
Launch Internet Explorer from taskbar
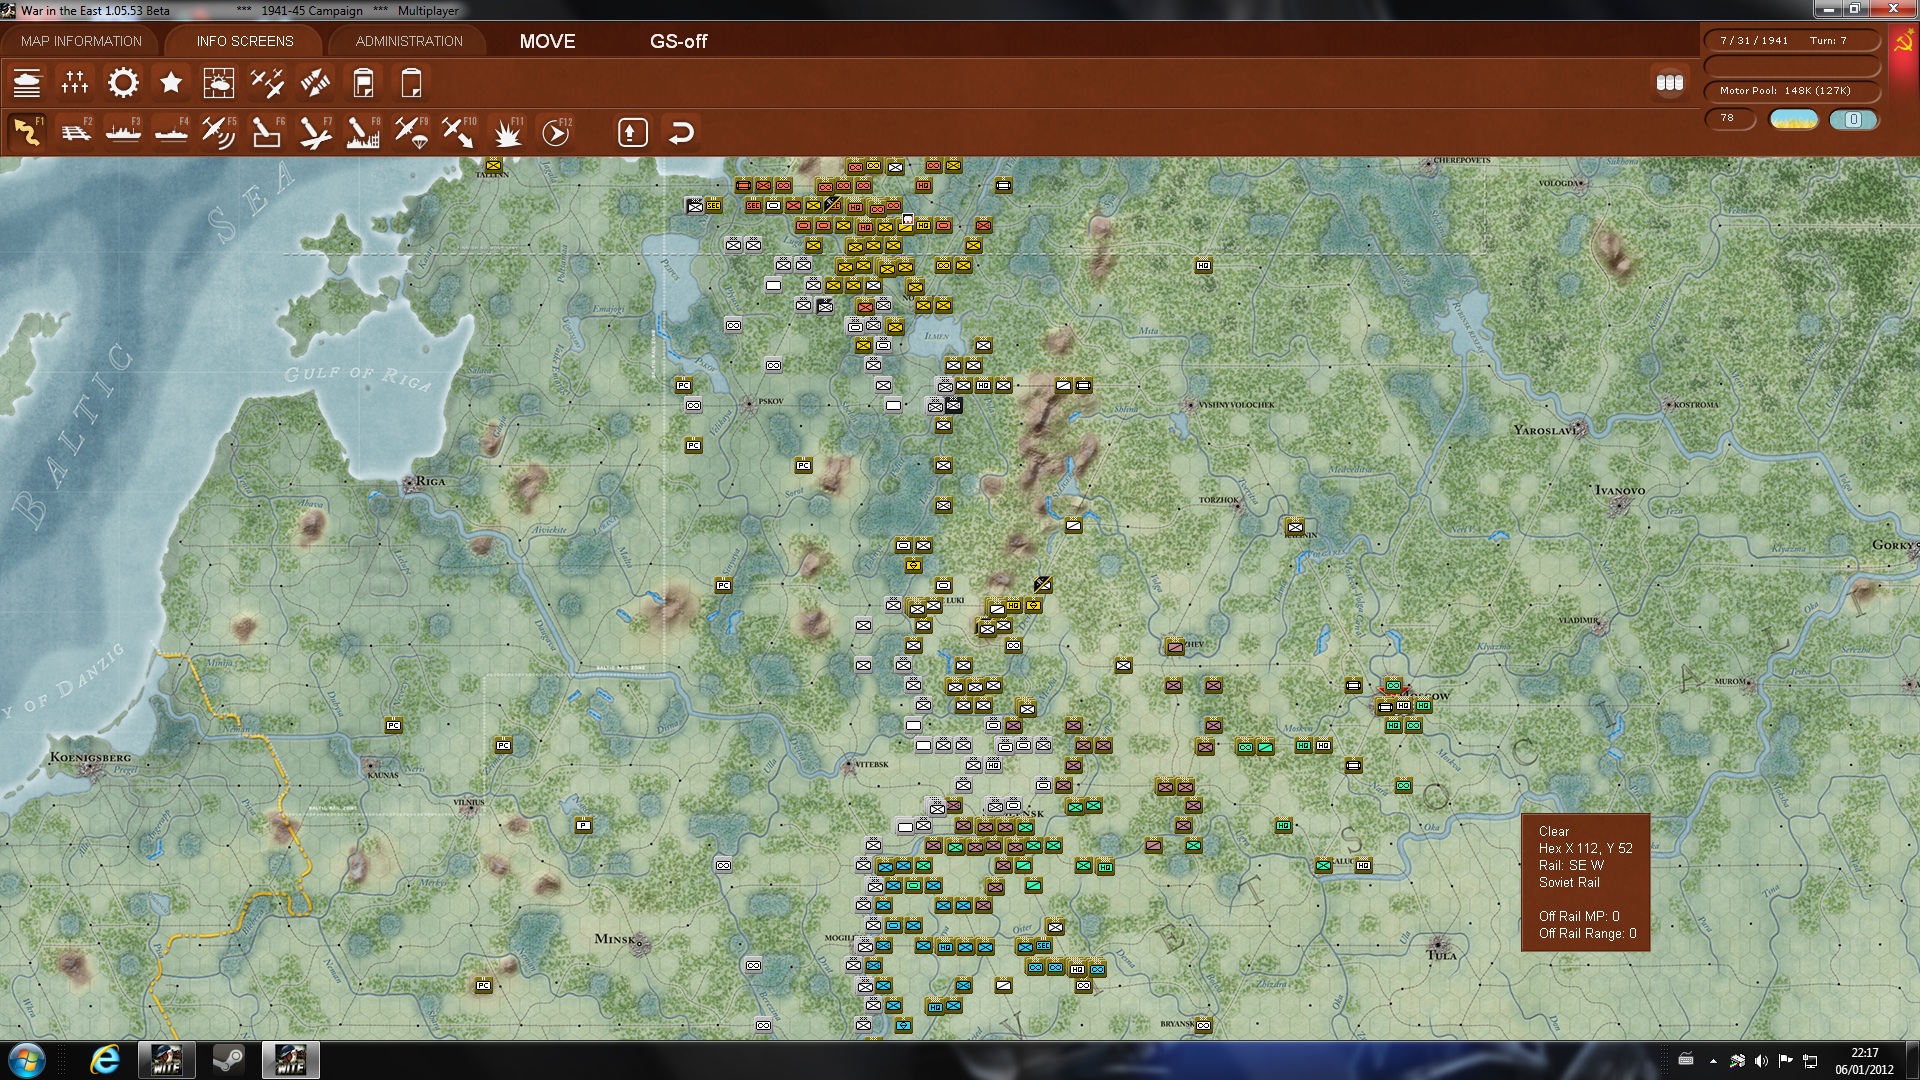105,1060
